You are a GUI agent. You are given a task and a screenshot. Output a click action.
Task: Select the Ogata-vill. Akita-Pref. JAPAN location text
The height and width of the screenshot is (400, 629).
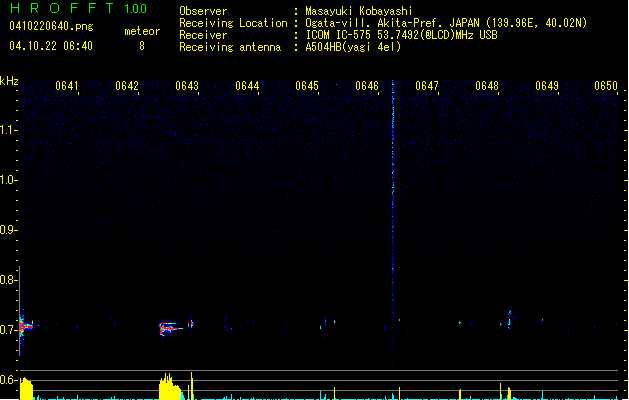coord(446,23)
